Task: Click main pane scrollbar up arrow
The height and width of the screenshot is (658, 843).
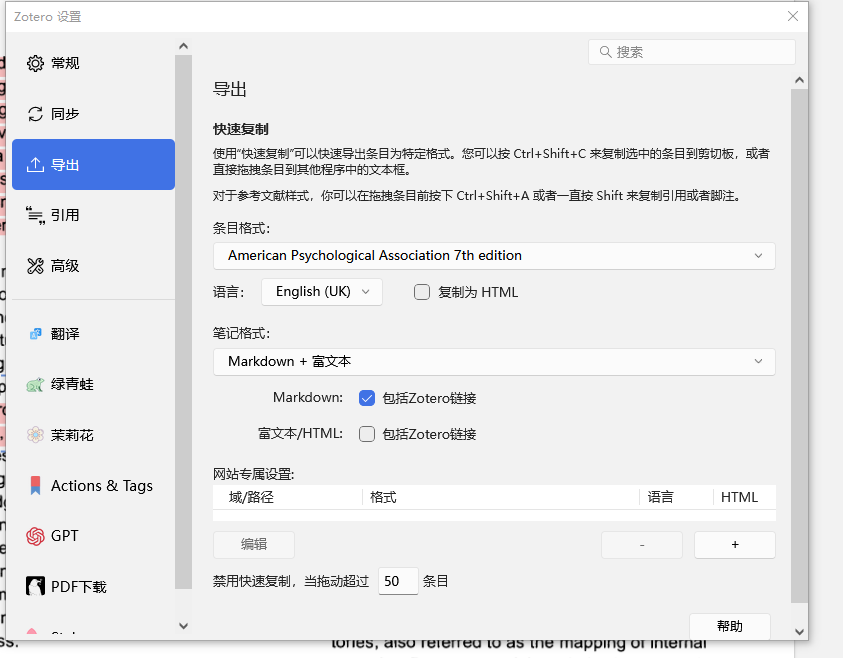Action: [799, 80]
